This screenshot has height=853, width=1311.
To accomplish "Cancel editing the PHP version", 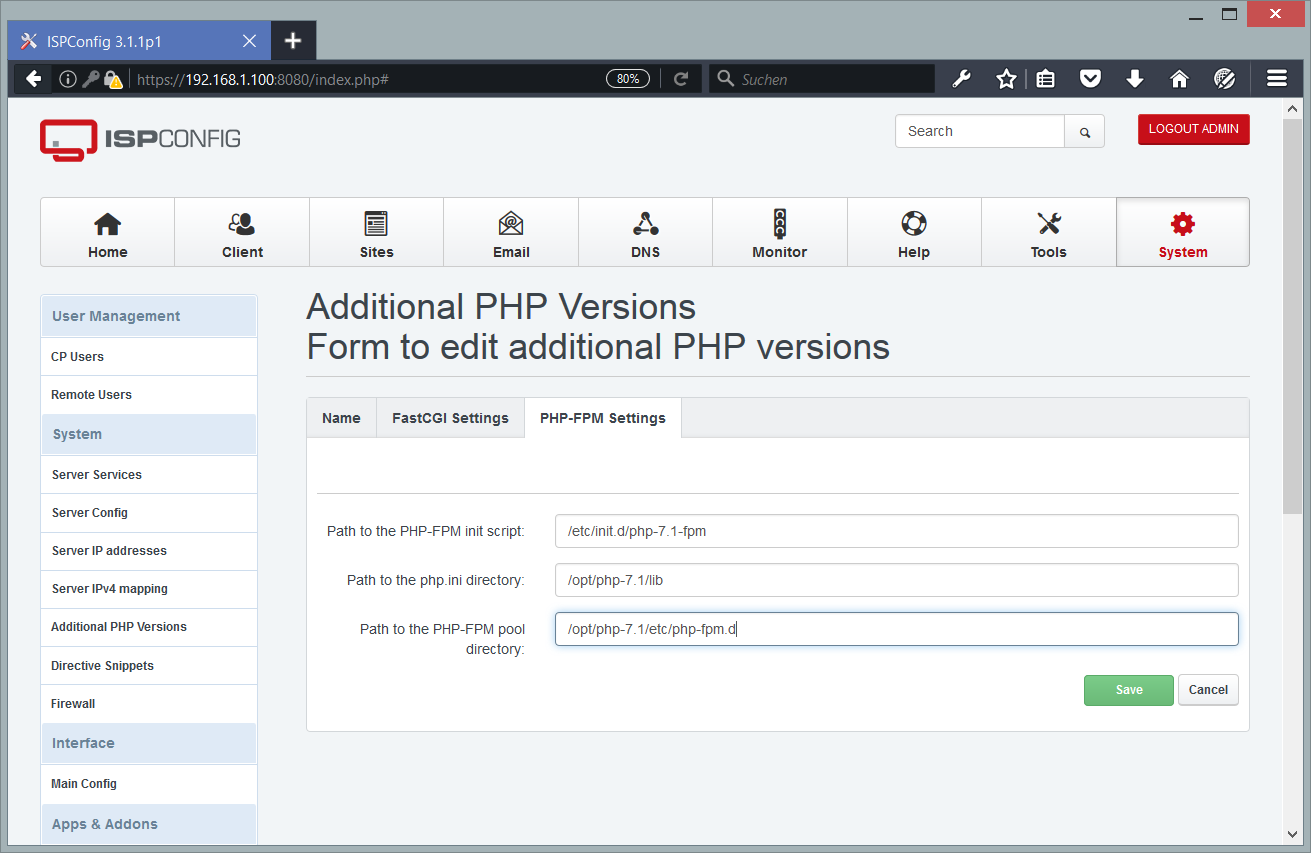I will click(1208, 690).
